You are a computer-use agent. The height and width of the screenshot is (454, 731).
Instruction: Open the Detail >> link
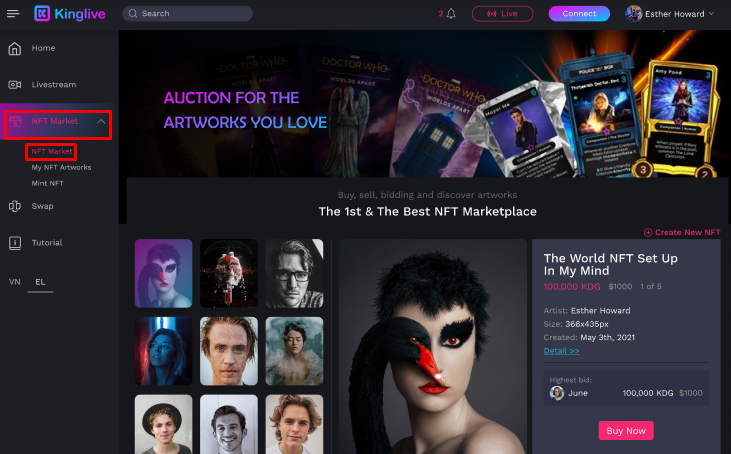pos(561,351)
